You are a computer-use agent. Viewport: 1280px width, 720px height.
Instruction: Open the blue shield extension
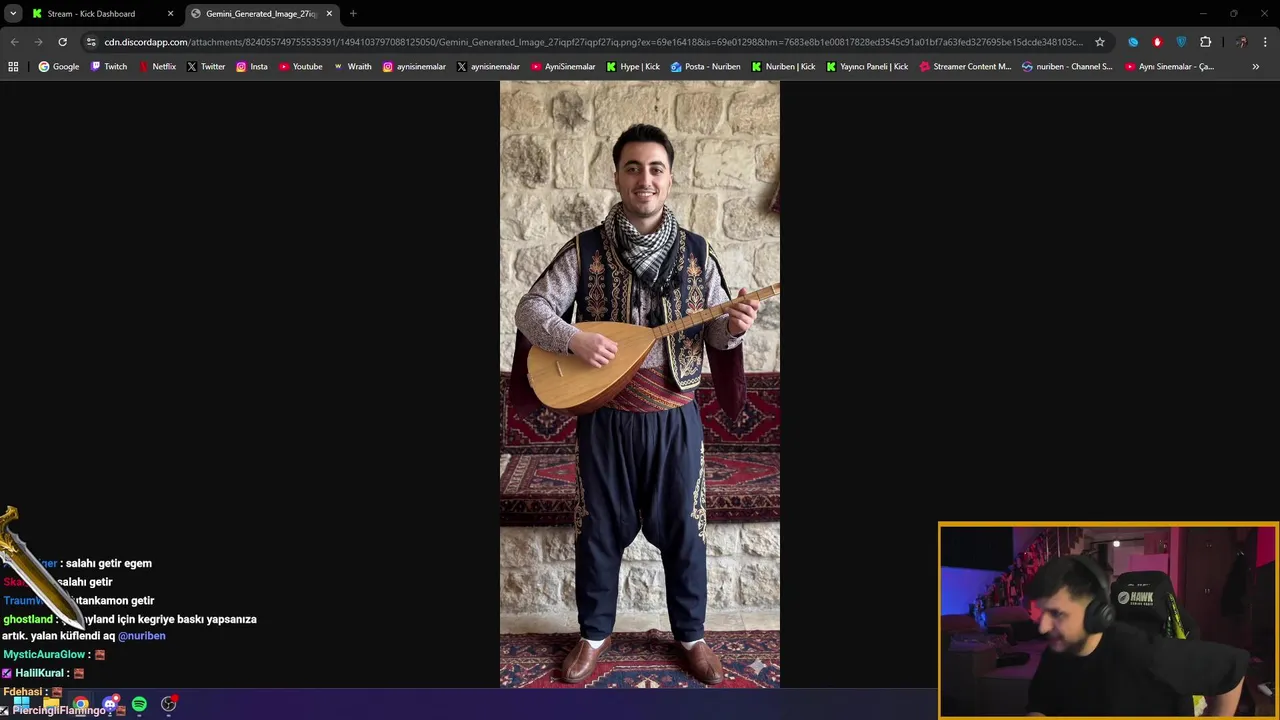click(x=1181, y=42)
